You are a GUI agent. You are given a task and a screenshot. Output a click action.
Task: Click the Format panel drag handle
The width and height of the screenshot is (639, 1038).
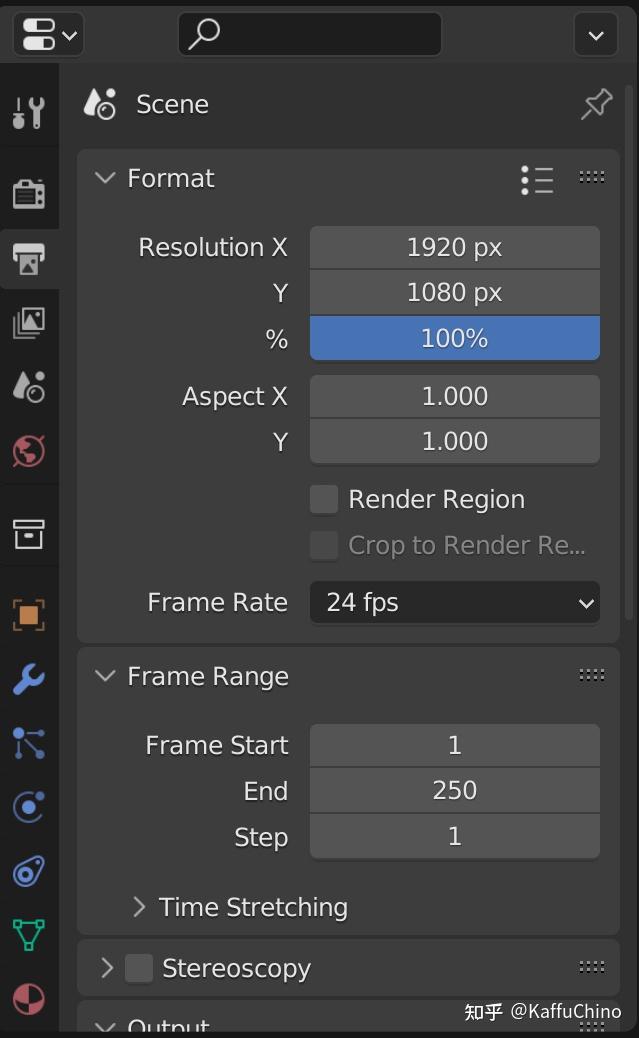[x=591, y=177]
